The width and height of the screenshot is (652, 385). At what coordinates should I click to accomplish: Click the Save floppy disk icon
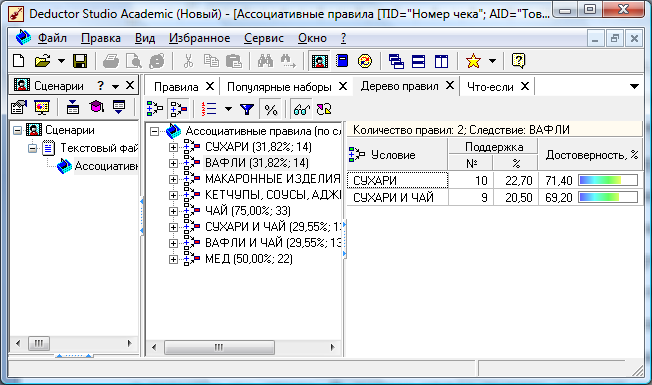(80, 61)
